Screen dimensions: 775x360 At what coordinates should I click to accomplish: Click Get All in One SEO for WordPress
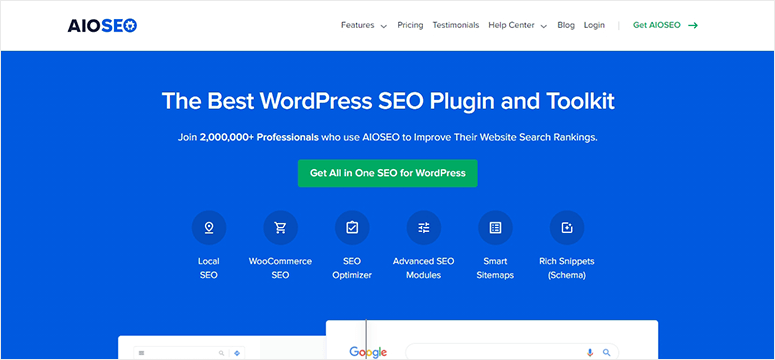pyautogui.click(x=388, y=173)
